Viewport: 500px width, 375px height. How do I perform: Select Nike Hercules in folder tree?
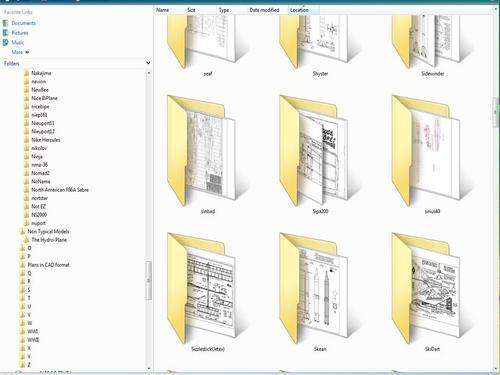46,140
